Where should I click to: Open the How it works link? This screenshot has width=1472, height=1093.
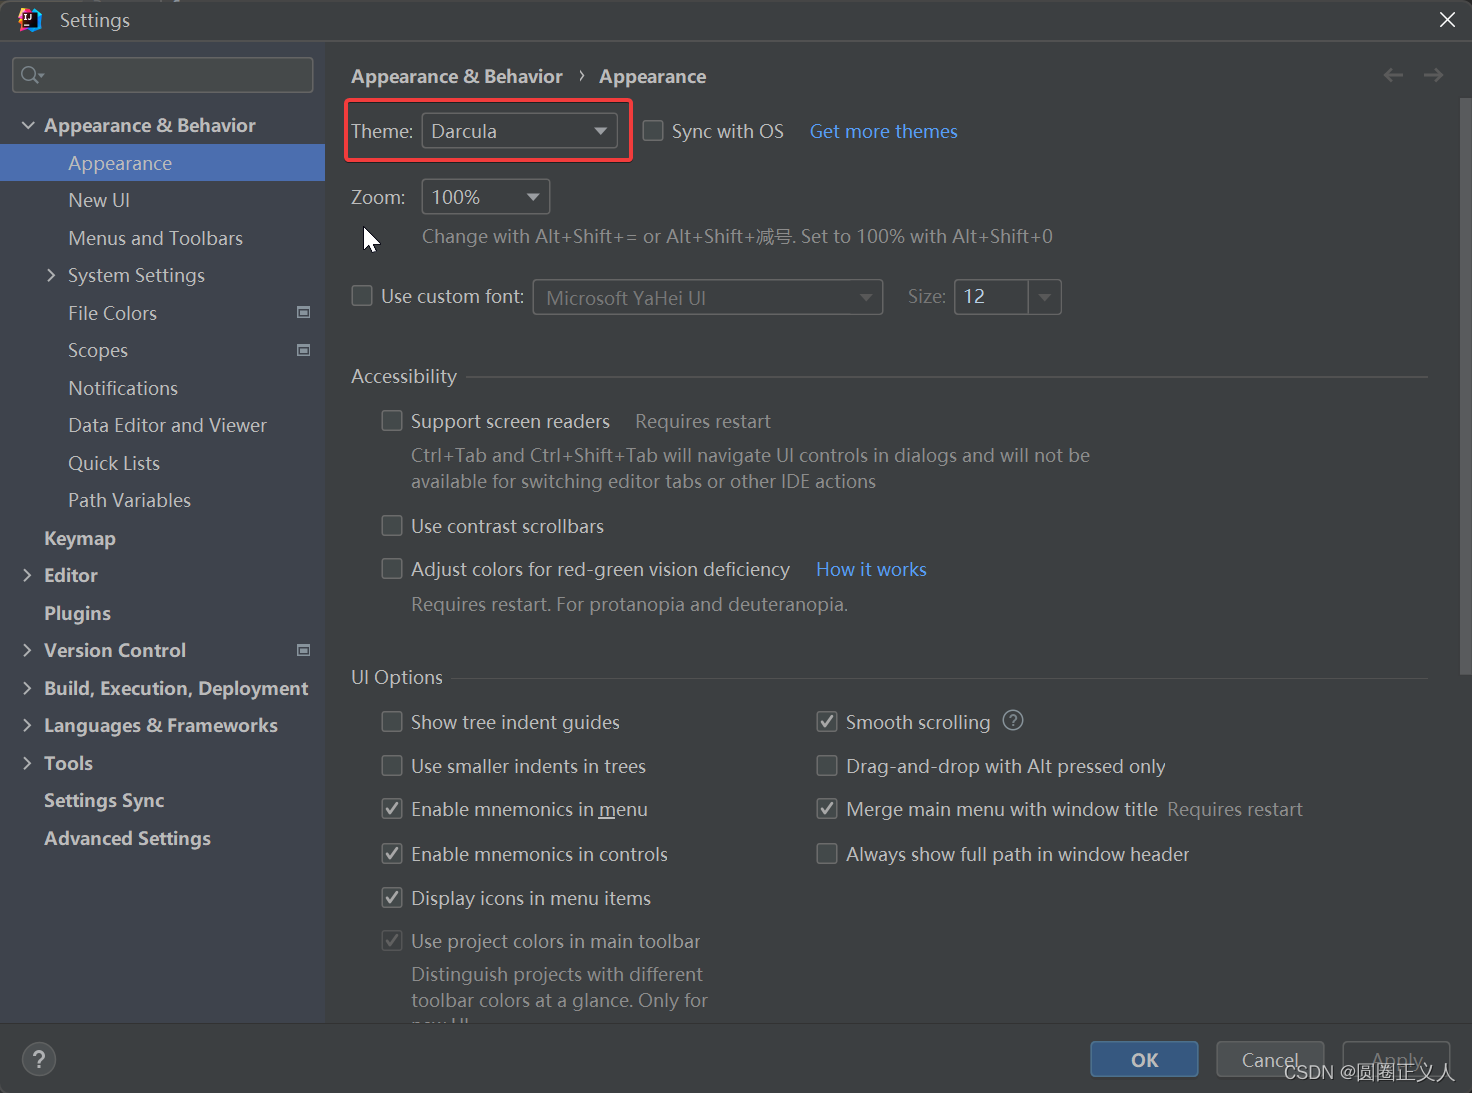click(871, 569)
